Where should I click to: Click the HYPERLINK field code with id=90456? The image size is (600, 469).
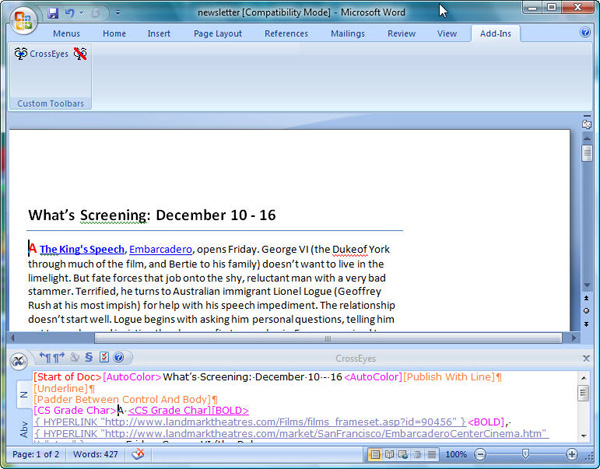pos(250,422)
